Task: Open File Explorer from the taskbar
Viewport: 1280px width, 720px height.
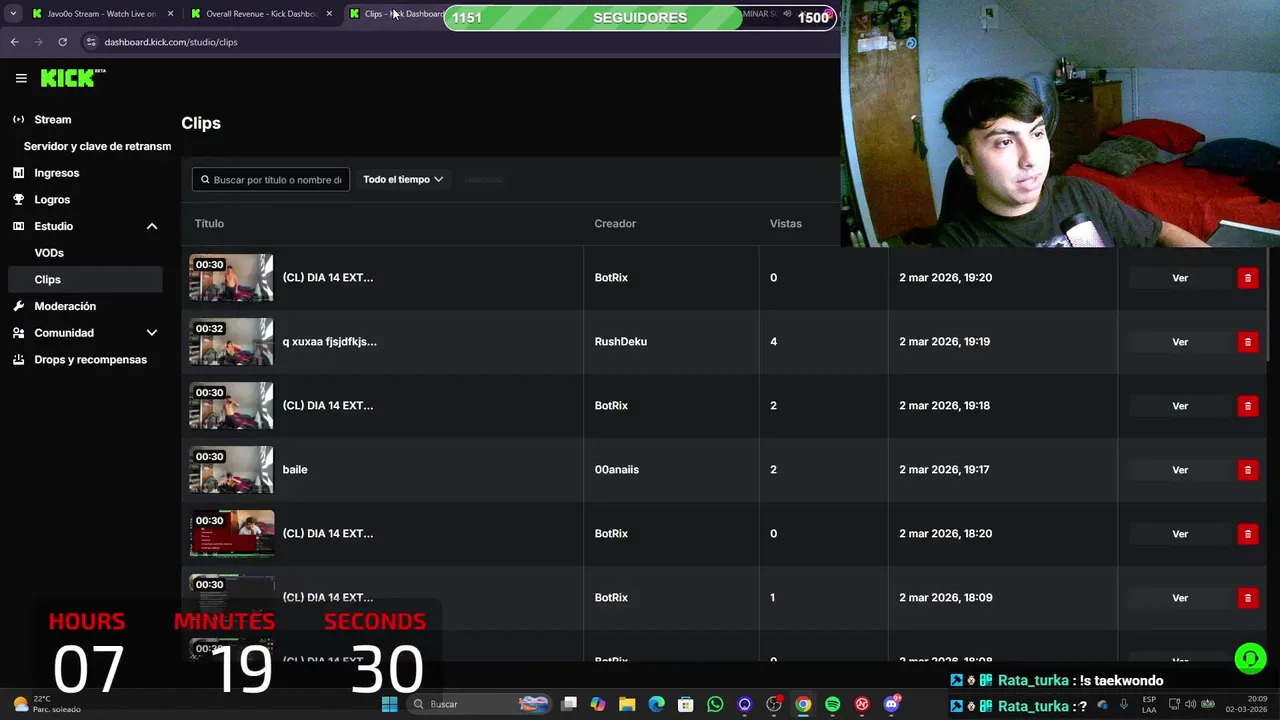Action: pos(626,704)
